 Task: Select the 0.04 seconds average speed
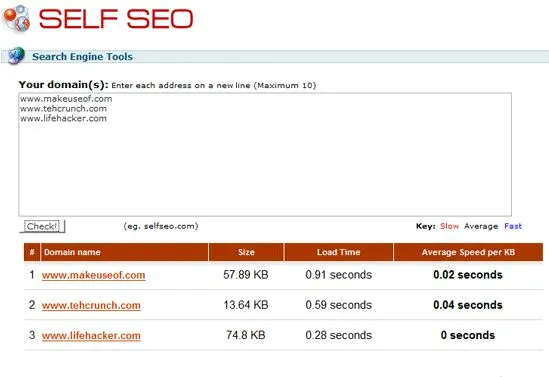coord(468,305)
